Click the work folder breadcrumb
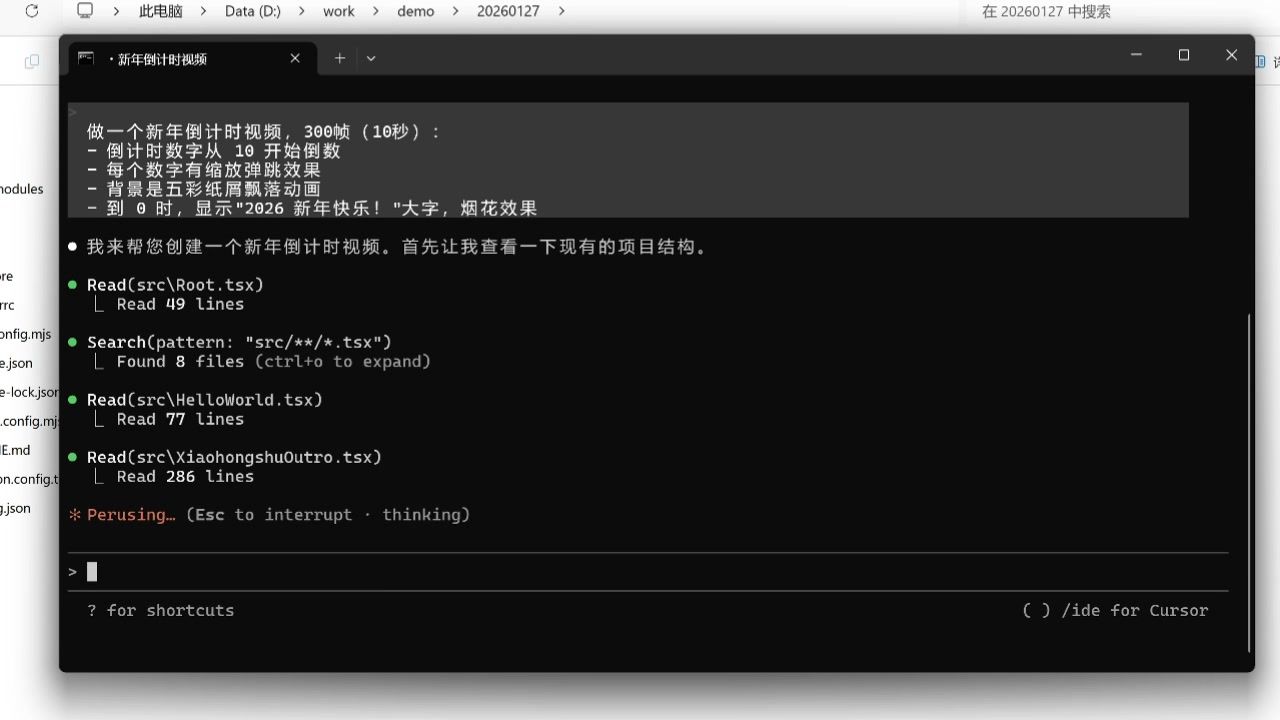This screenshot has width=1280, height=720. click(338, 11)
